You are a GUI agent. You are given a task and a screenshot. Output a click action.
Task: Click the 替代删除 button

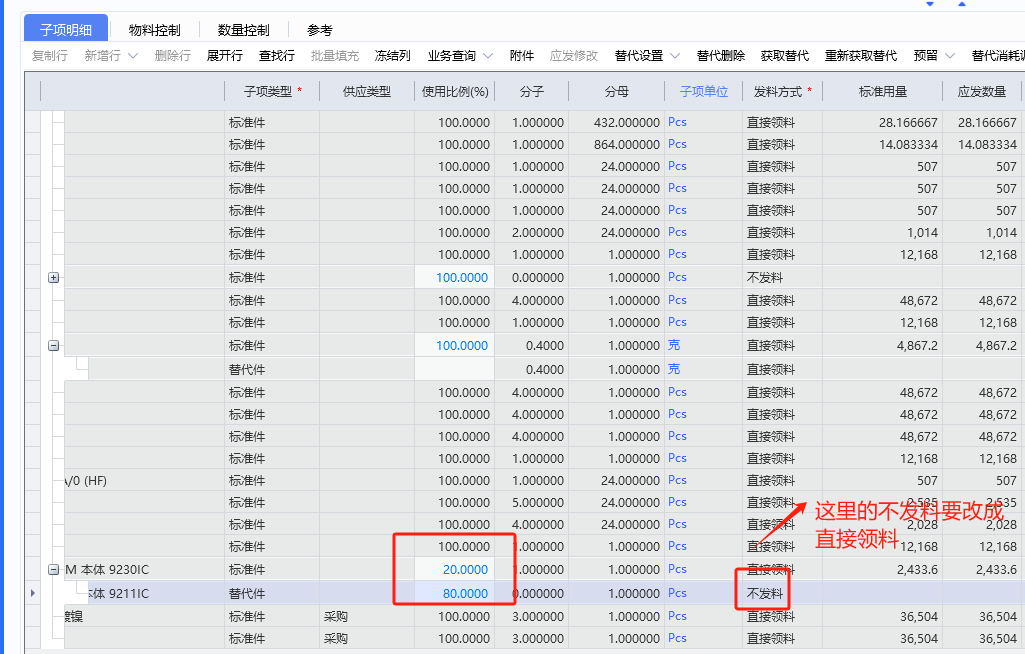[720, 56]
